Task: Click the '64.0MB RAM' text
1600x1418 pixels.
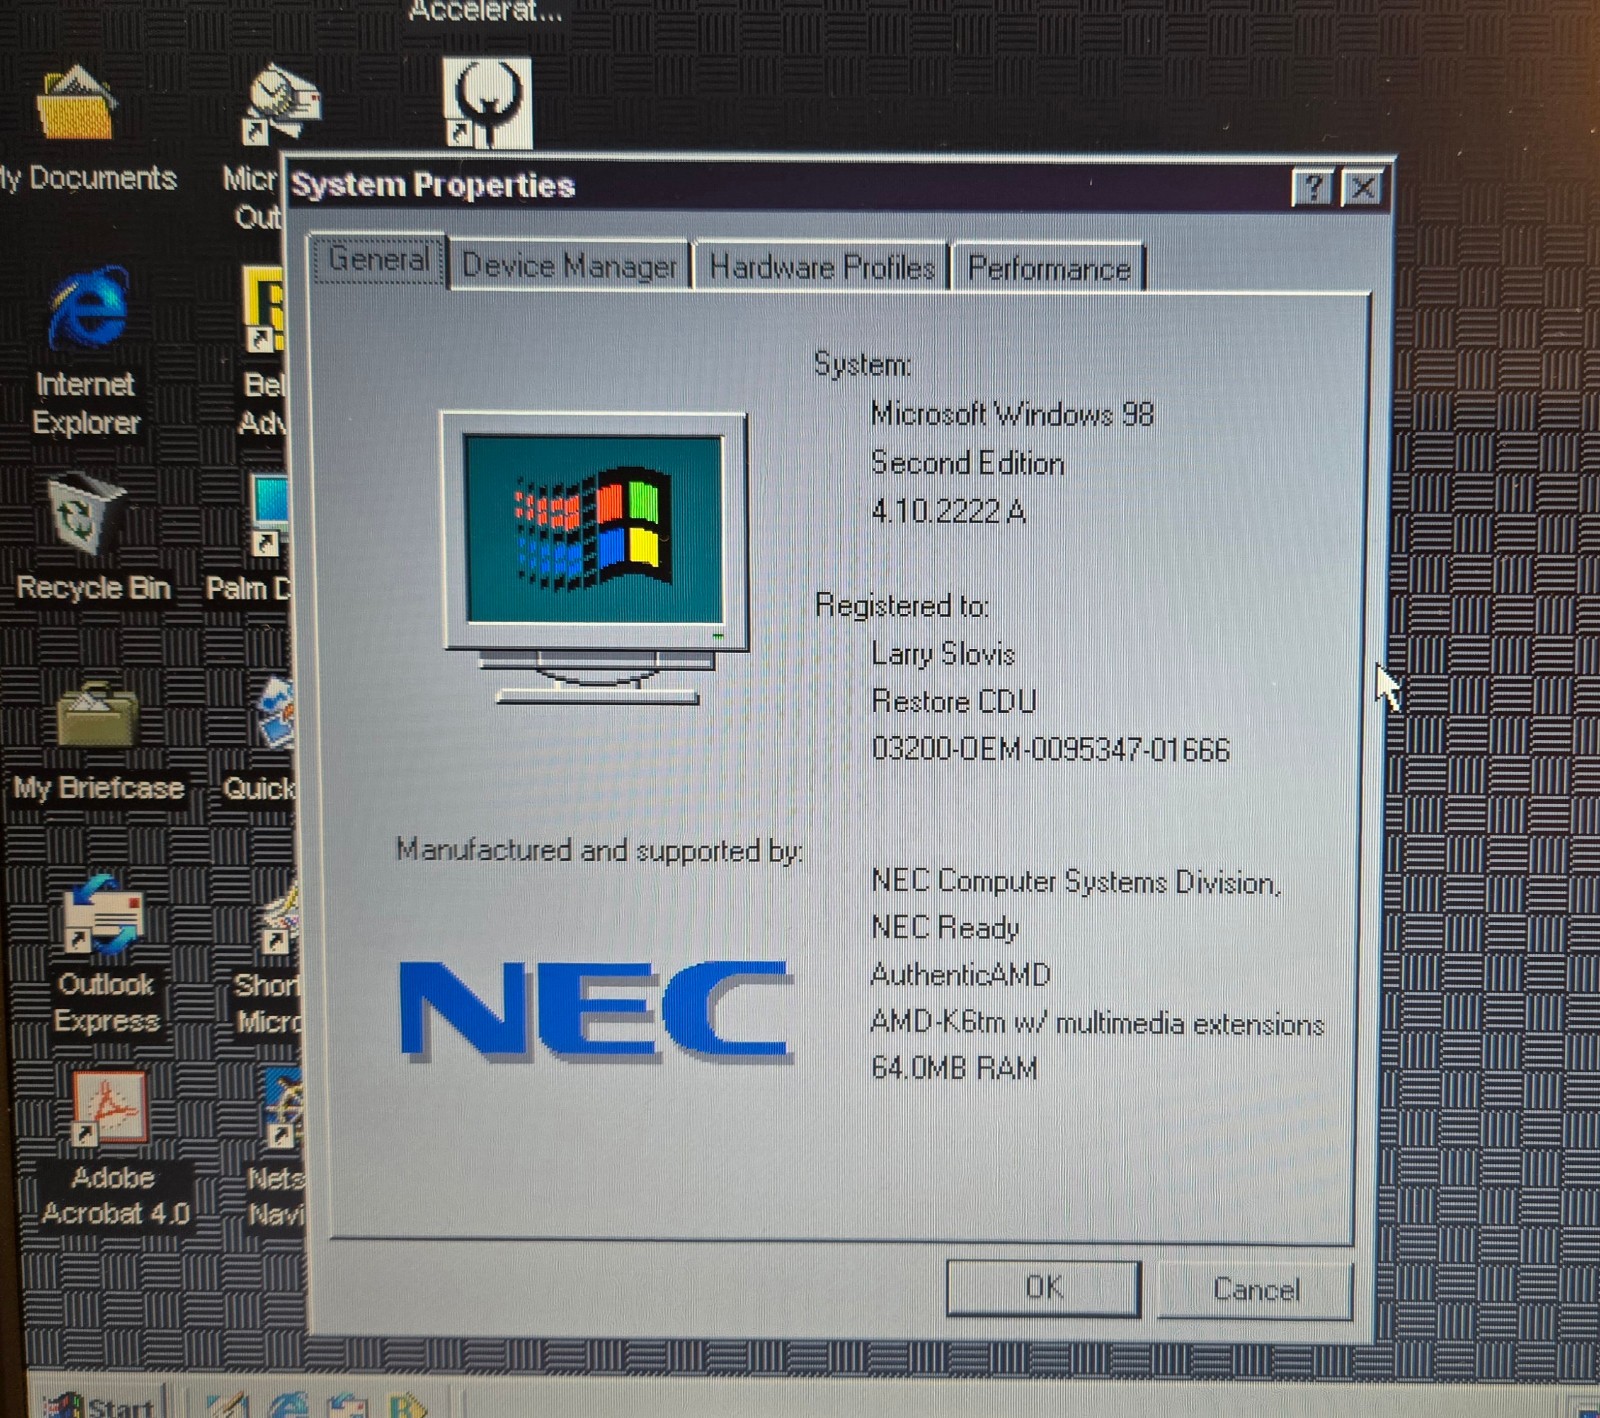Action: [954, 1068]
